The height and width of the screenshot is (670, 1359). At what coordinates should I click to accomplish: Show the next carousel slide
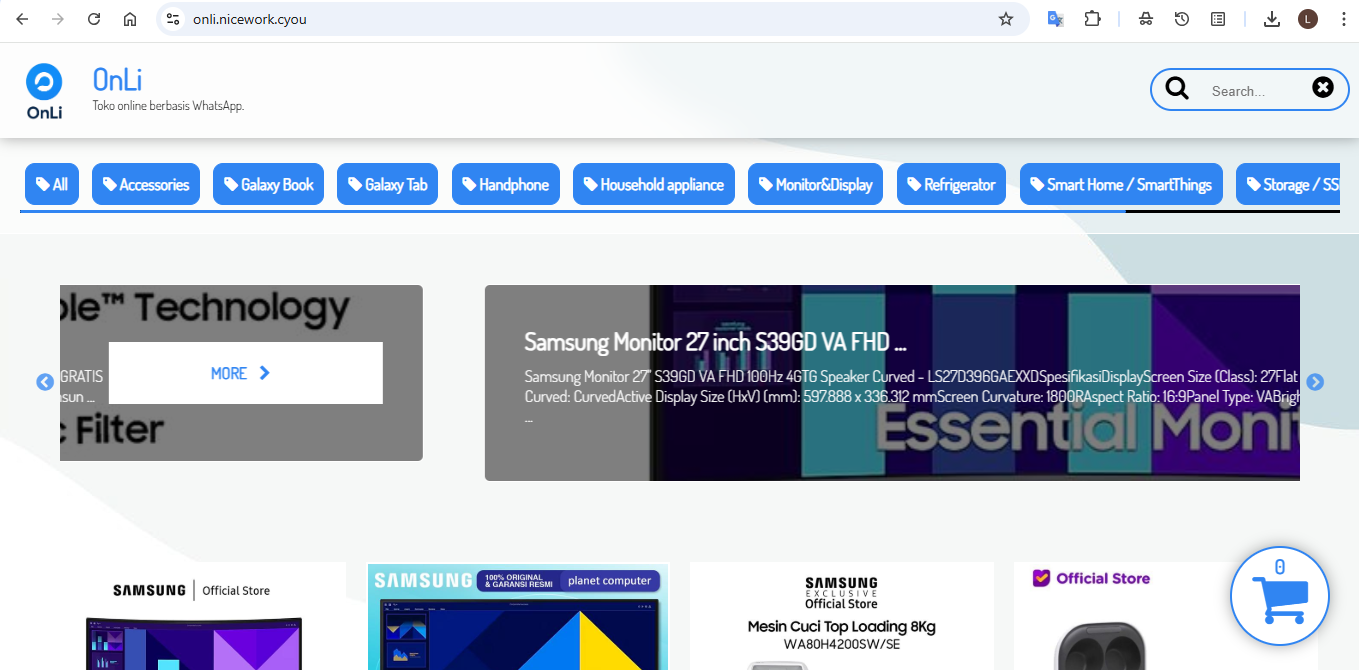click(1315, 382)
